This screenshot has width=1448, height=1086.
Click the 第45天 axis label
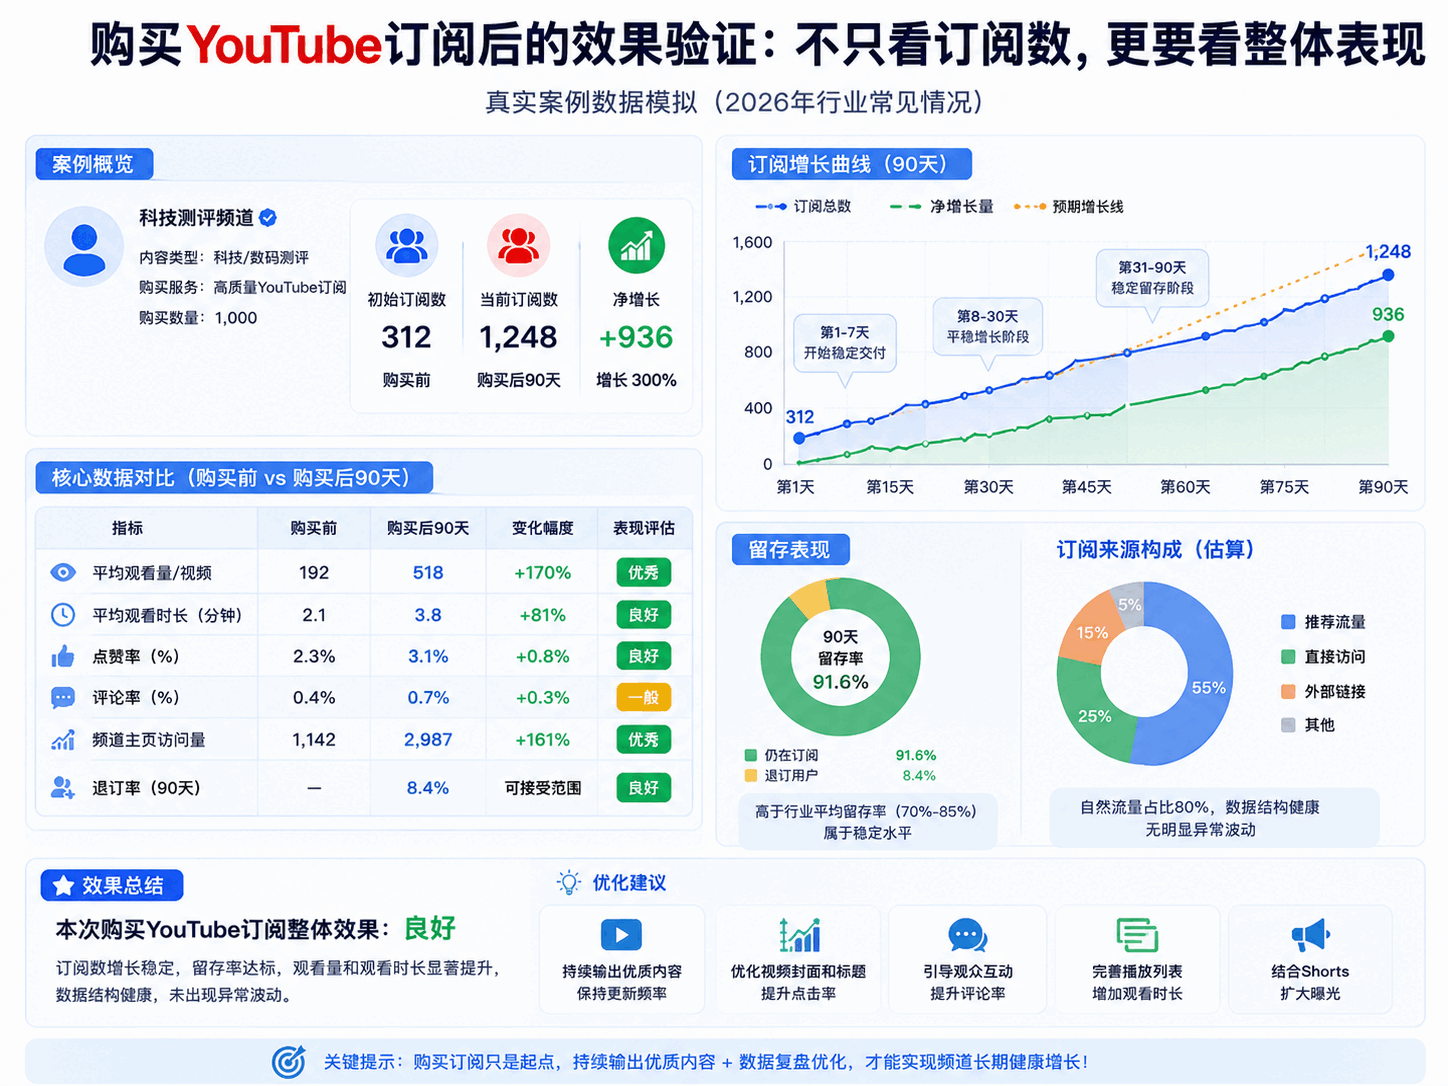(x=1087, y=487)
